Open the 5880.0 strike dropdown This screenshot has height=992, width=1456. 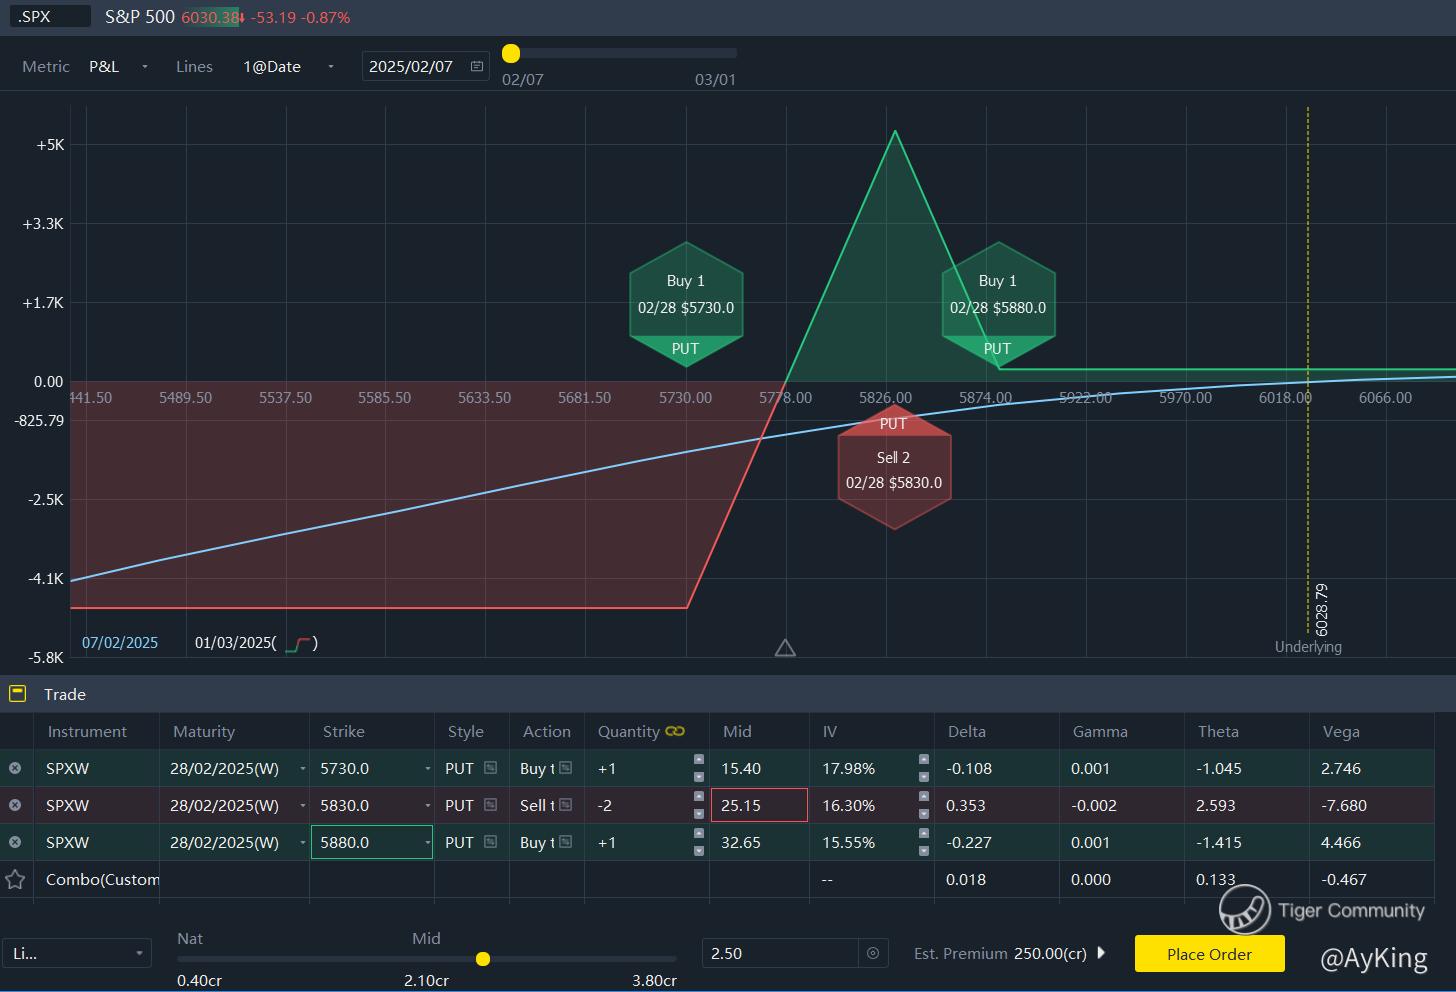[428, 842]
